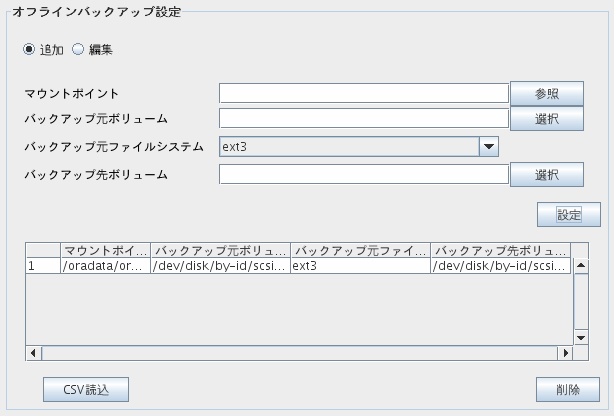Select the 編集 radio button

78,49
